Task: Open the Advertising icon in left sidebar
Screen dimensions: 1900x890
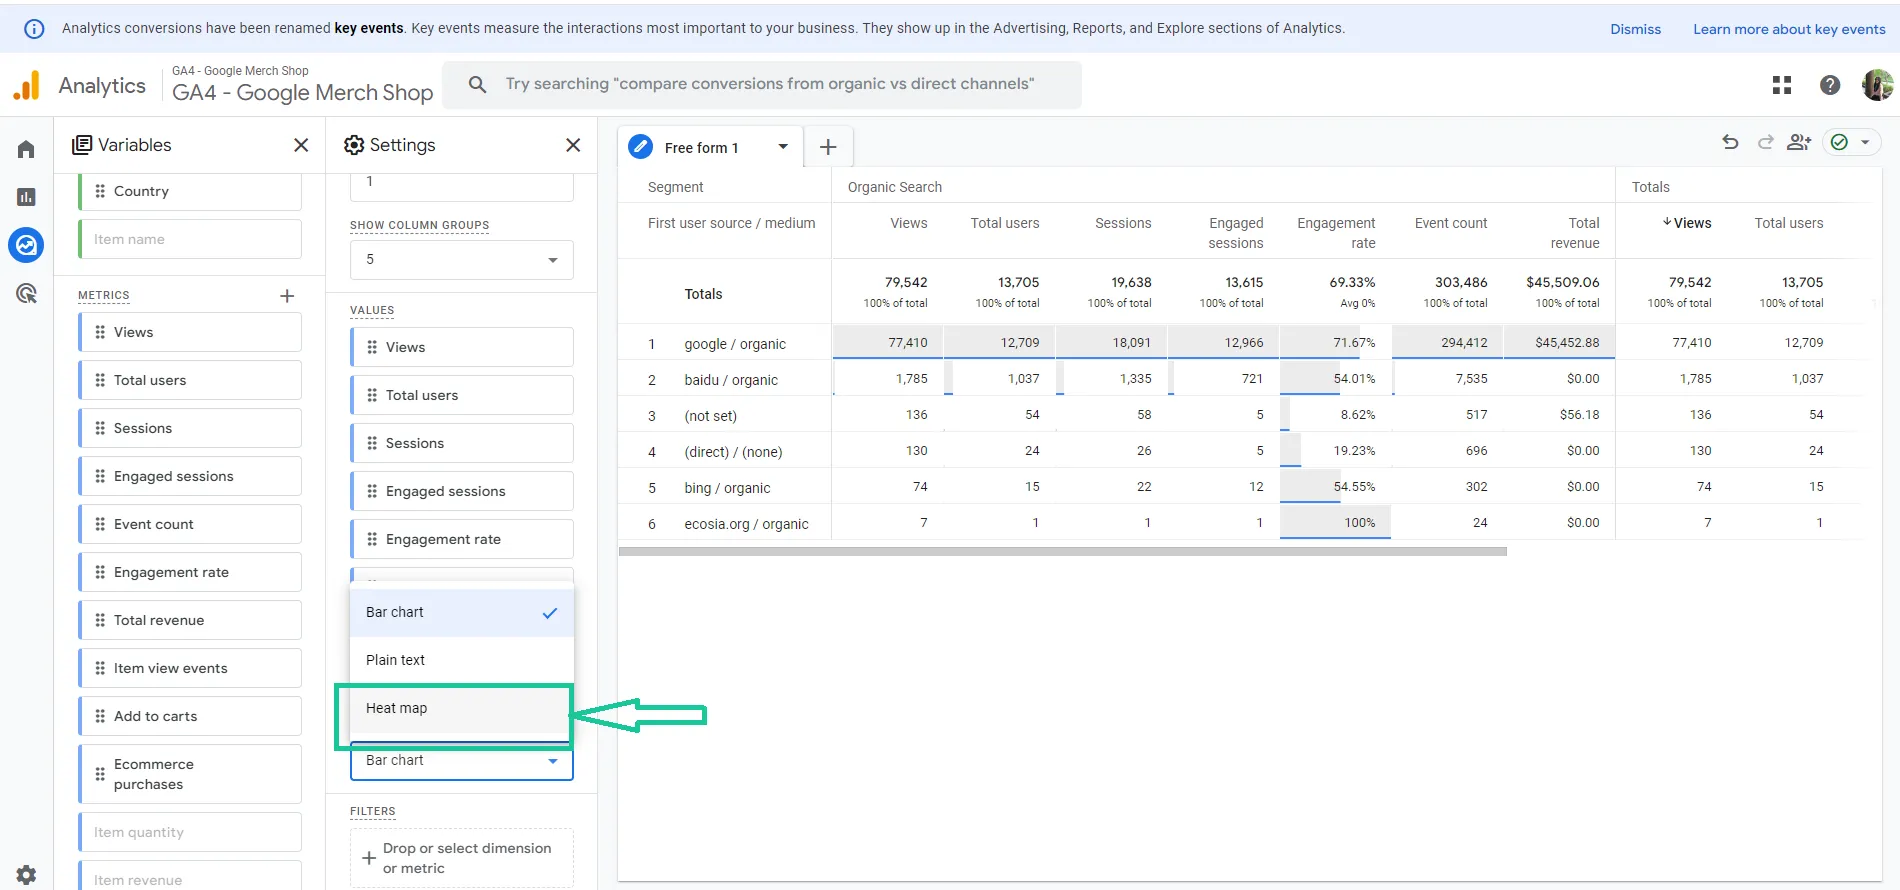Action: pos(26,293)
